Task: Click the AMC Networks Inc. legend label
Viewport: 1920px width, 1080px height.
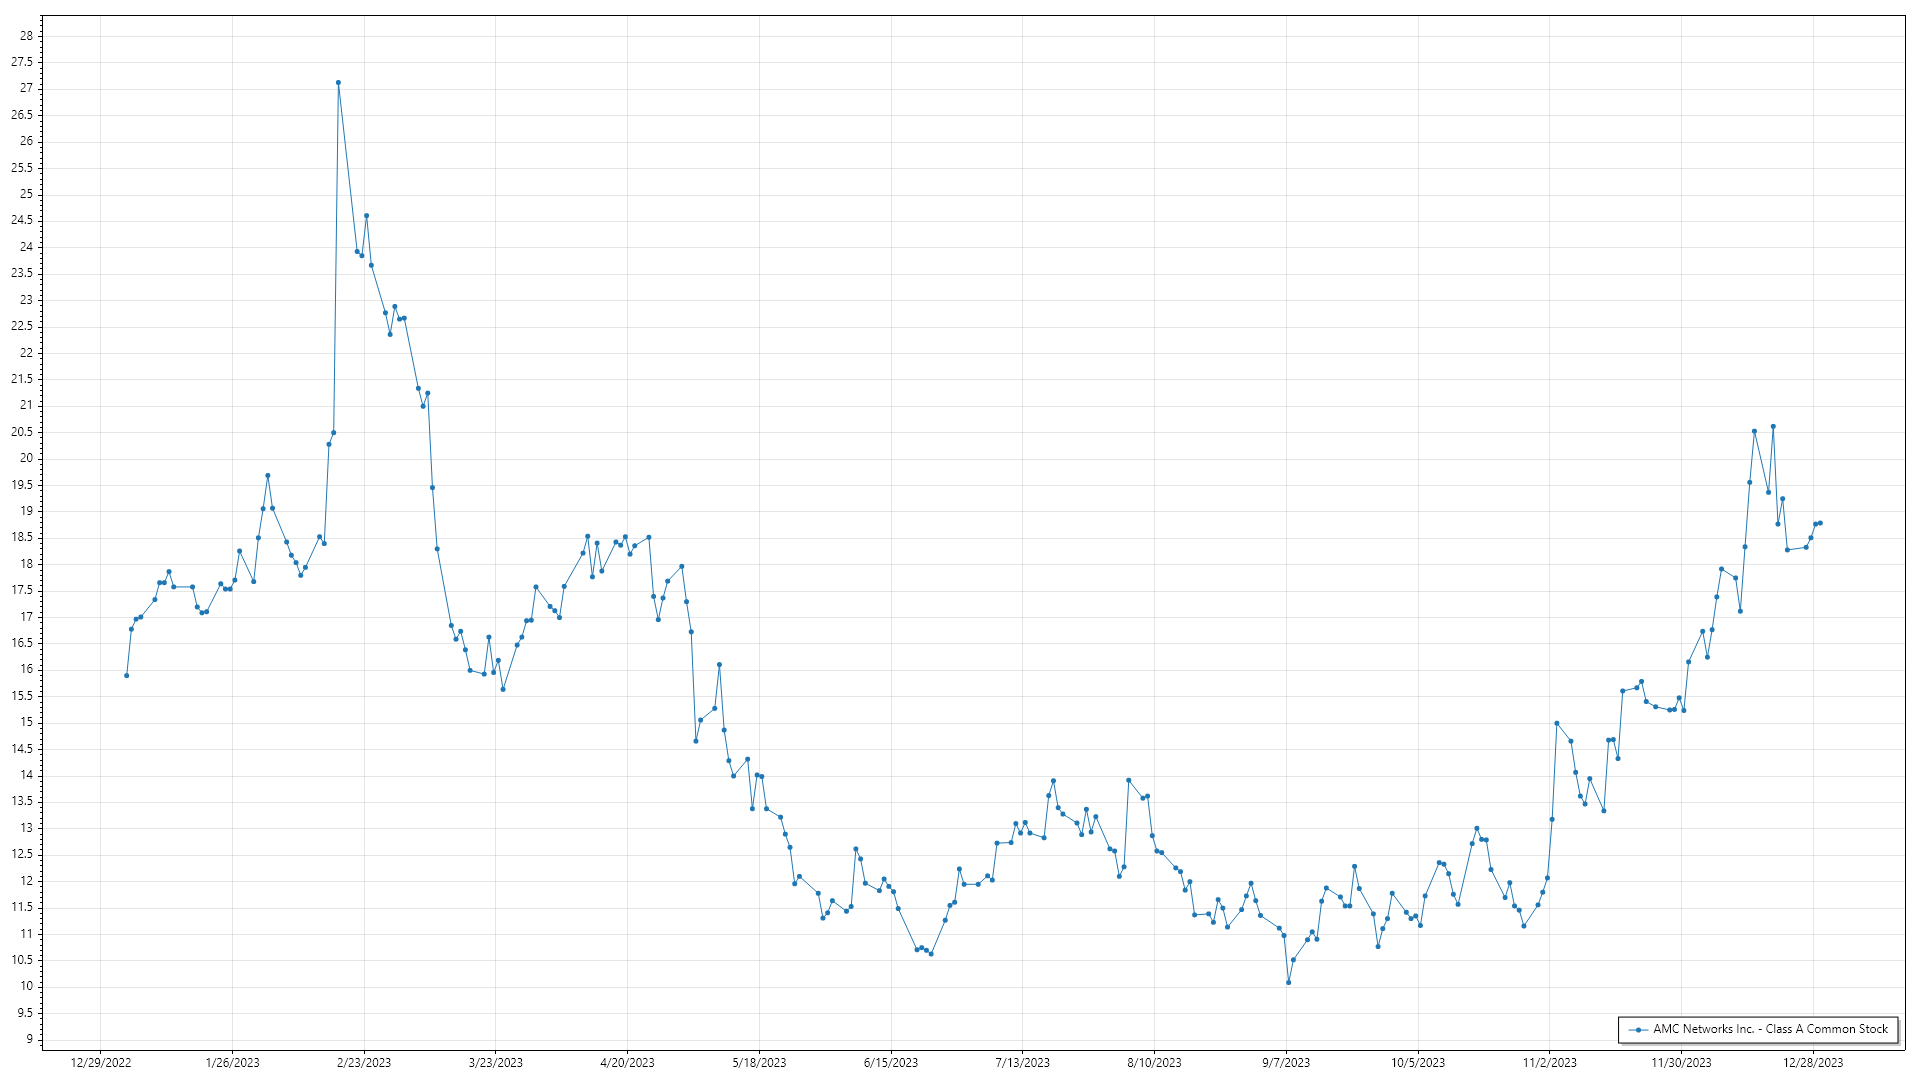Action: [1770, 1029]
